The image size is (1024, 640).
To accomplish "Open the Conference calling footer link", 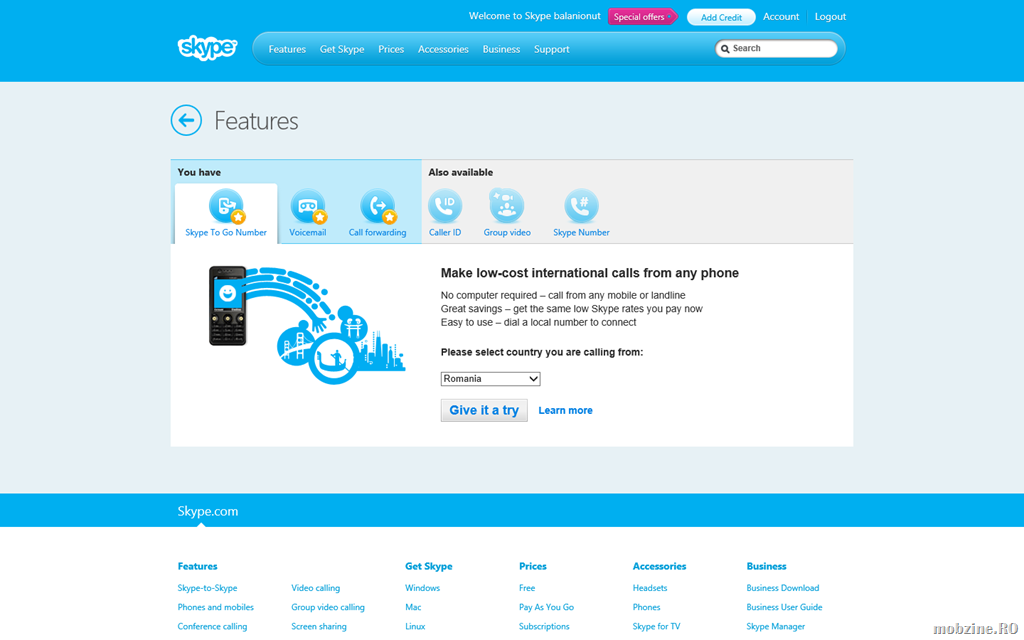I will point(212,626).
